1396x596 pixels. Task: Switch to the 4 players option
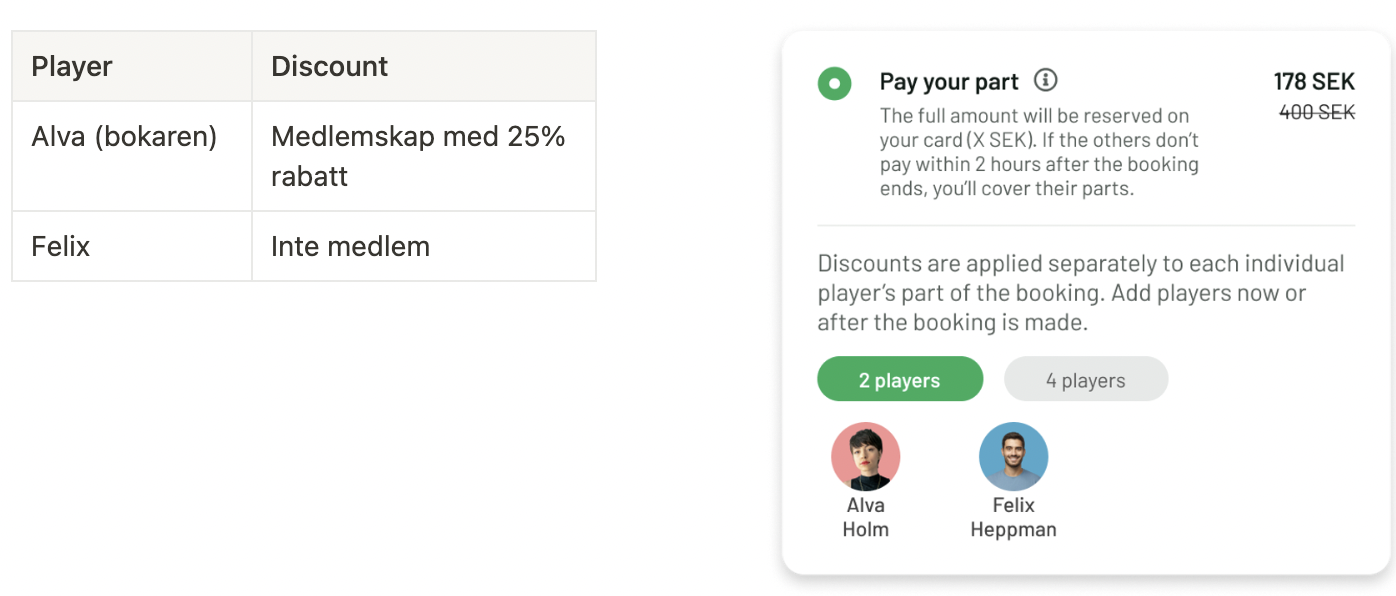[1085, 380]
